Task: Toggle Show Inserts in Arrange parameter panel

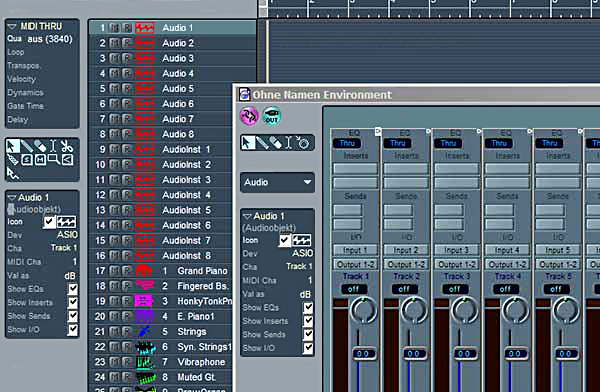Action: coord(73,302)
